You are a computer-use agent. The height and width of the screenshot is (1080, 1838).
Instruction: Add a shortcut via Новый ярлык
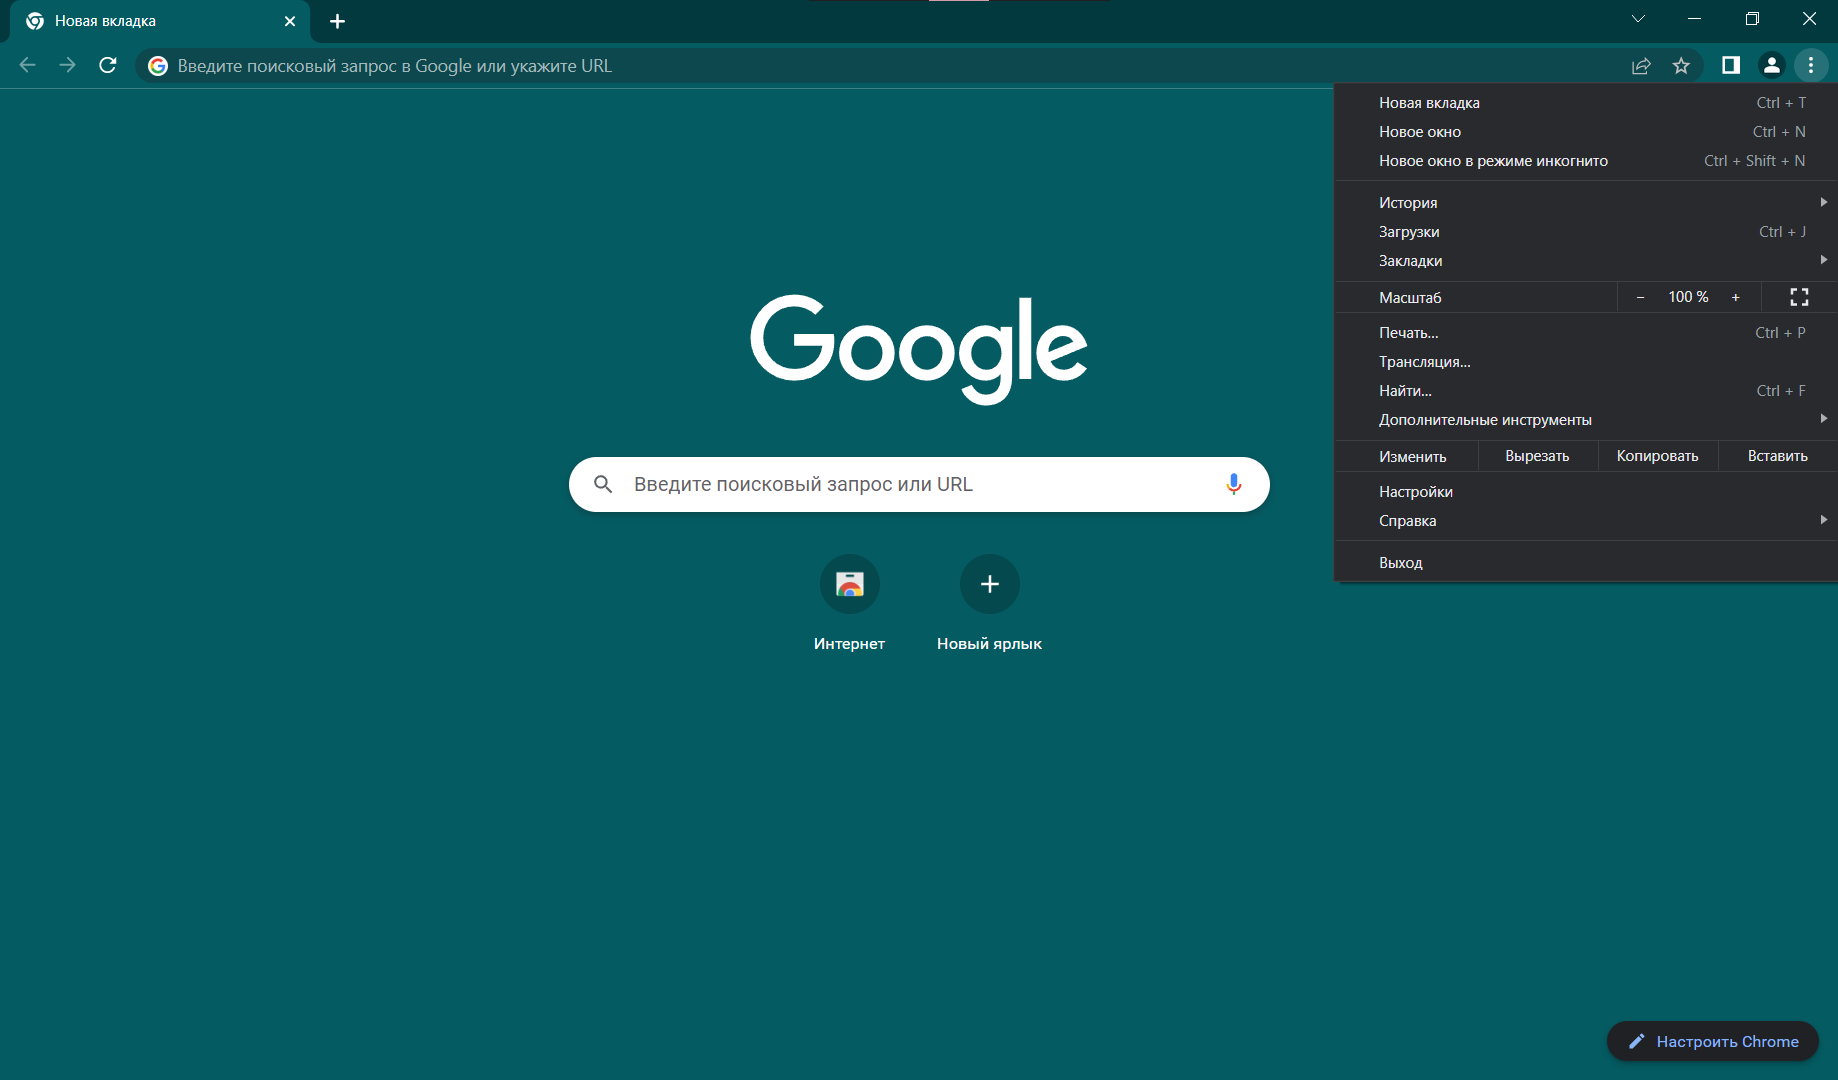pyautogui.click(x=990, y=603)
